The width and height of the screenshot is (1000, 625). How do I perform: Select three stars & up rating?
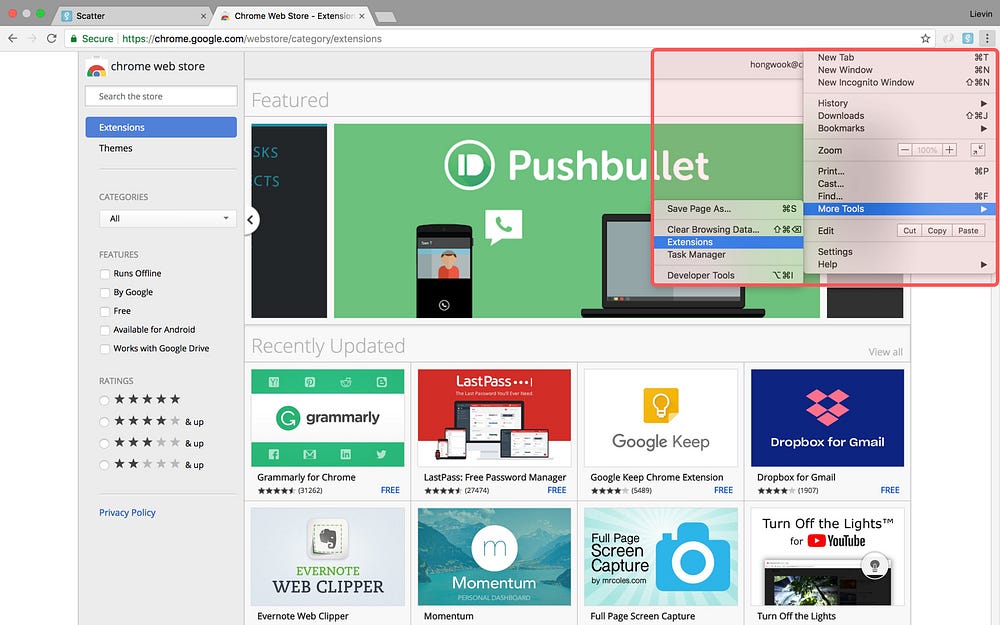(104, 443)
